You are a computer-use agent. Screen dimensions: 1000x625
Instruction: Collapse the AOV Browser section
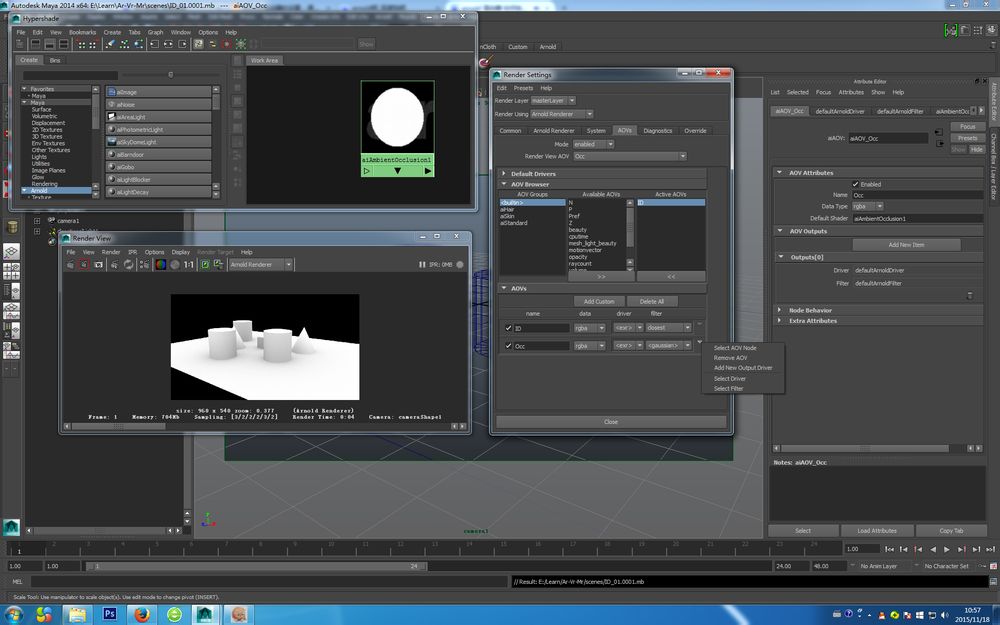click(504, 184)
